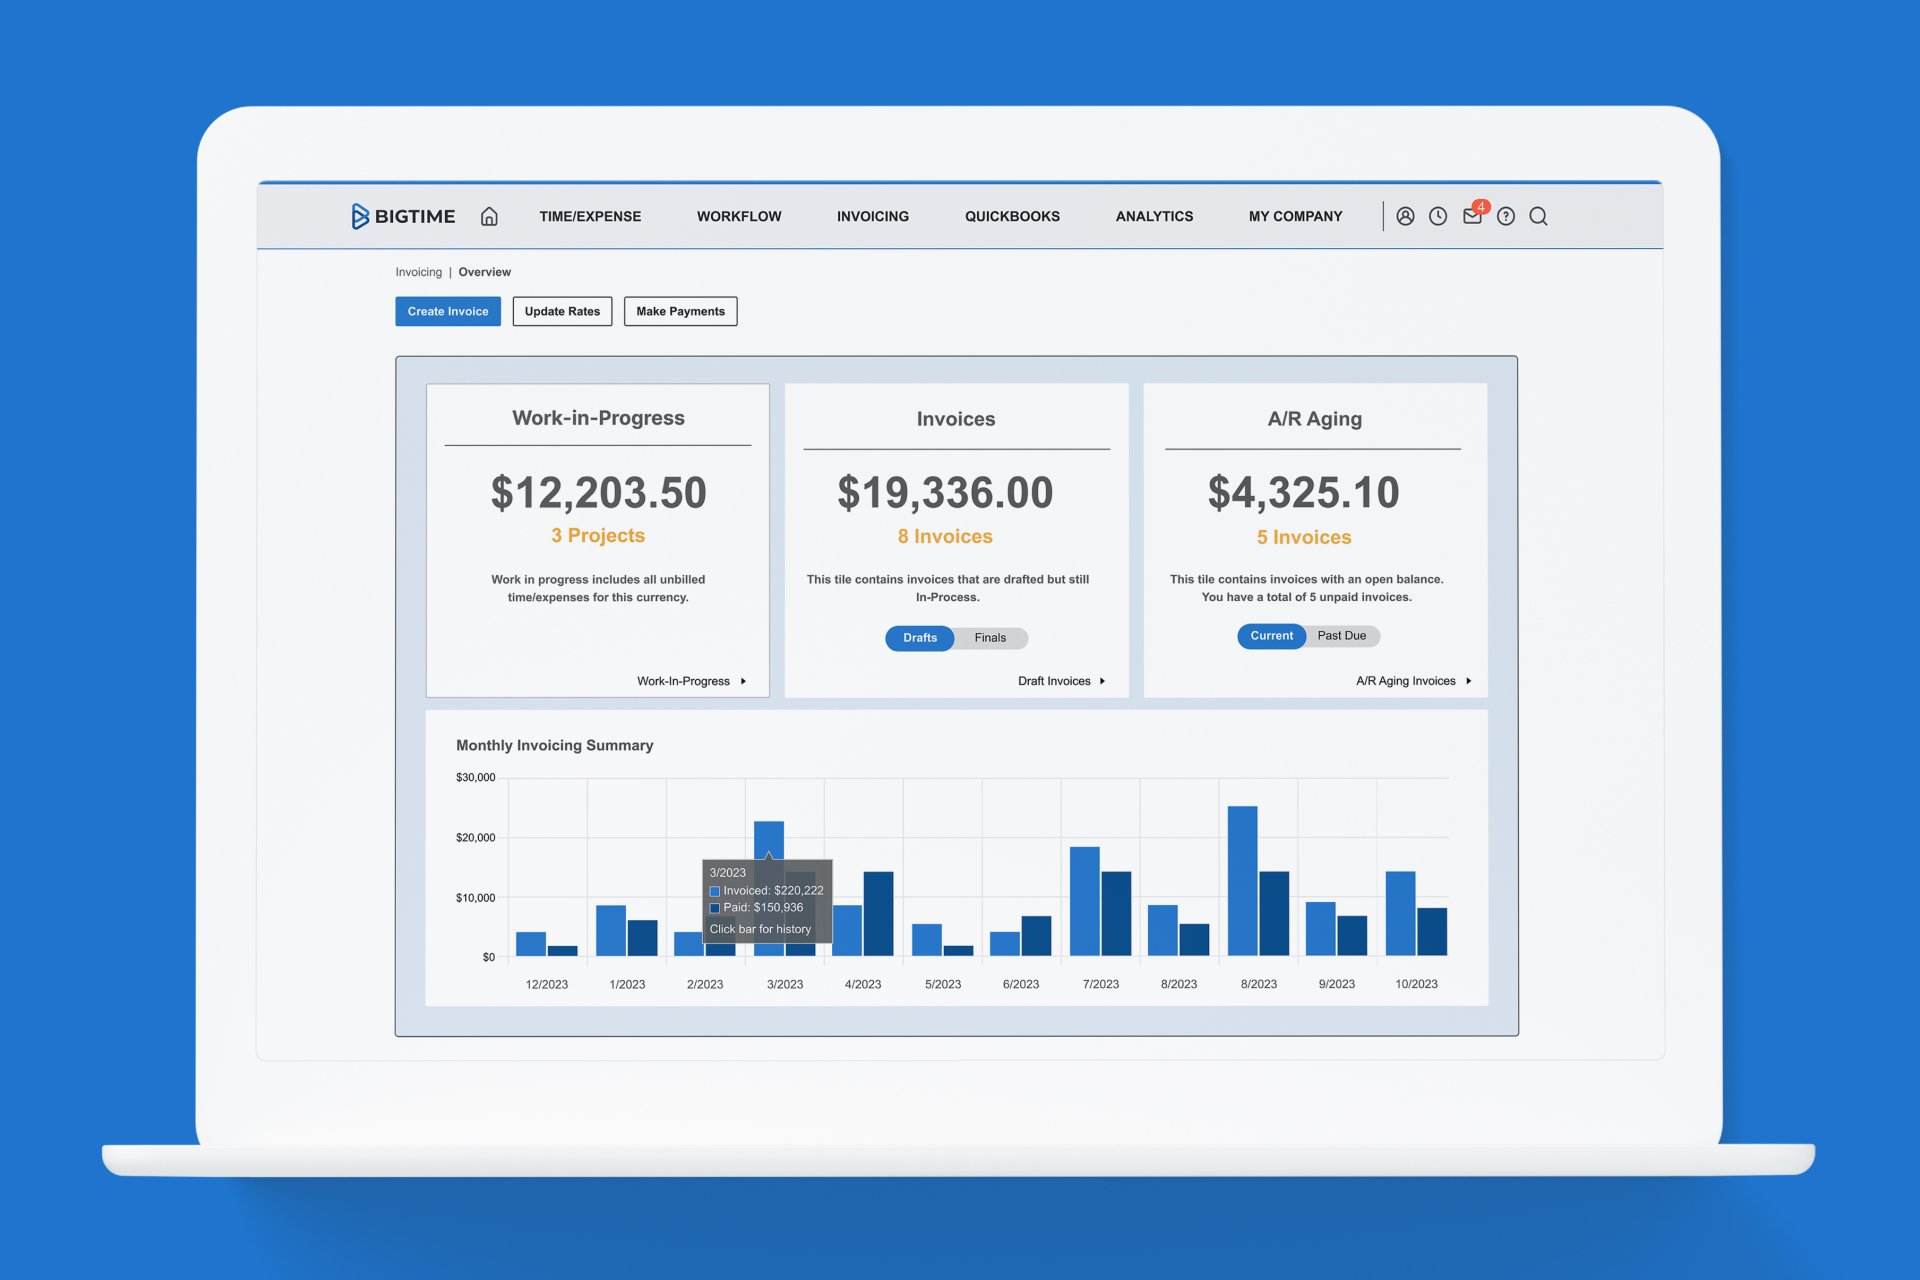Open the mail inbox with notification badge
Screen dimensions: 1920x1280
(x=1472, y=216)
